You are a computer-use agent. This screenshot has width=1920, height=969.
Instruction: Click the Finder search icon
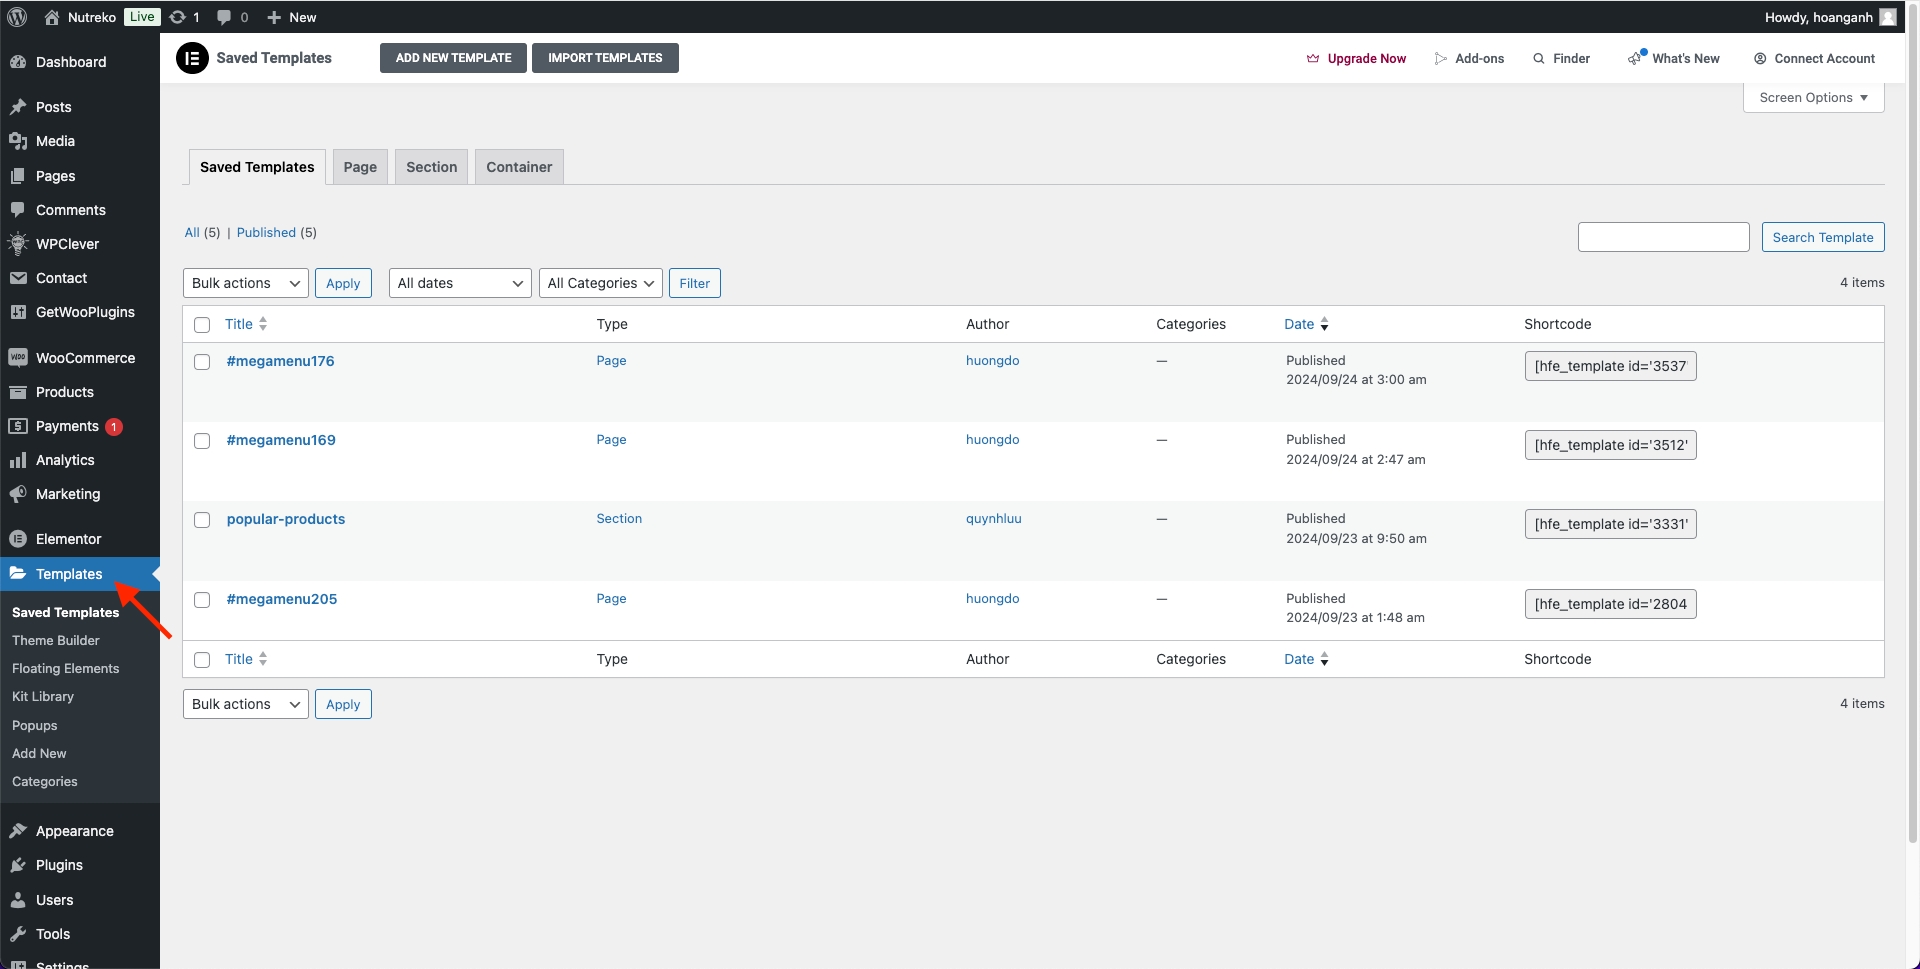[x=1539, y=59]
